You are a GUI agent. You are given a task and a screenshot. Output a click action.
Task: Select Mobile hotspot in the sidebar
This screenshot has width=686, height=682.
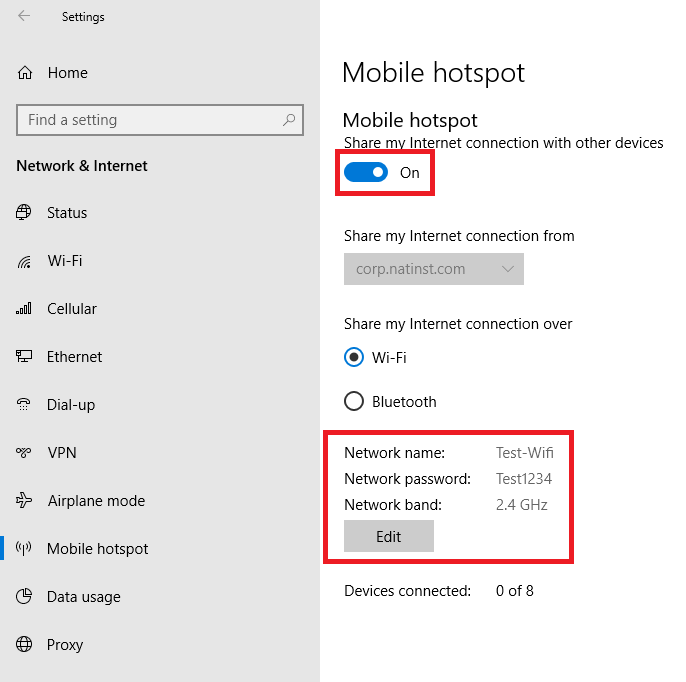tap(98, 549)
